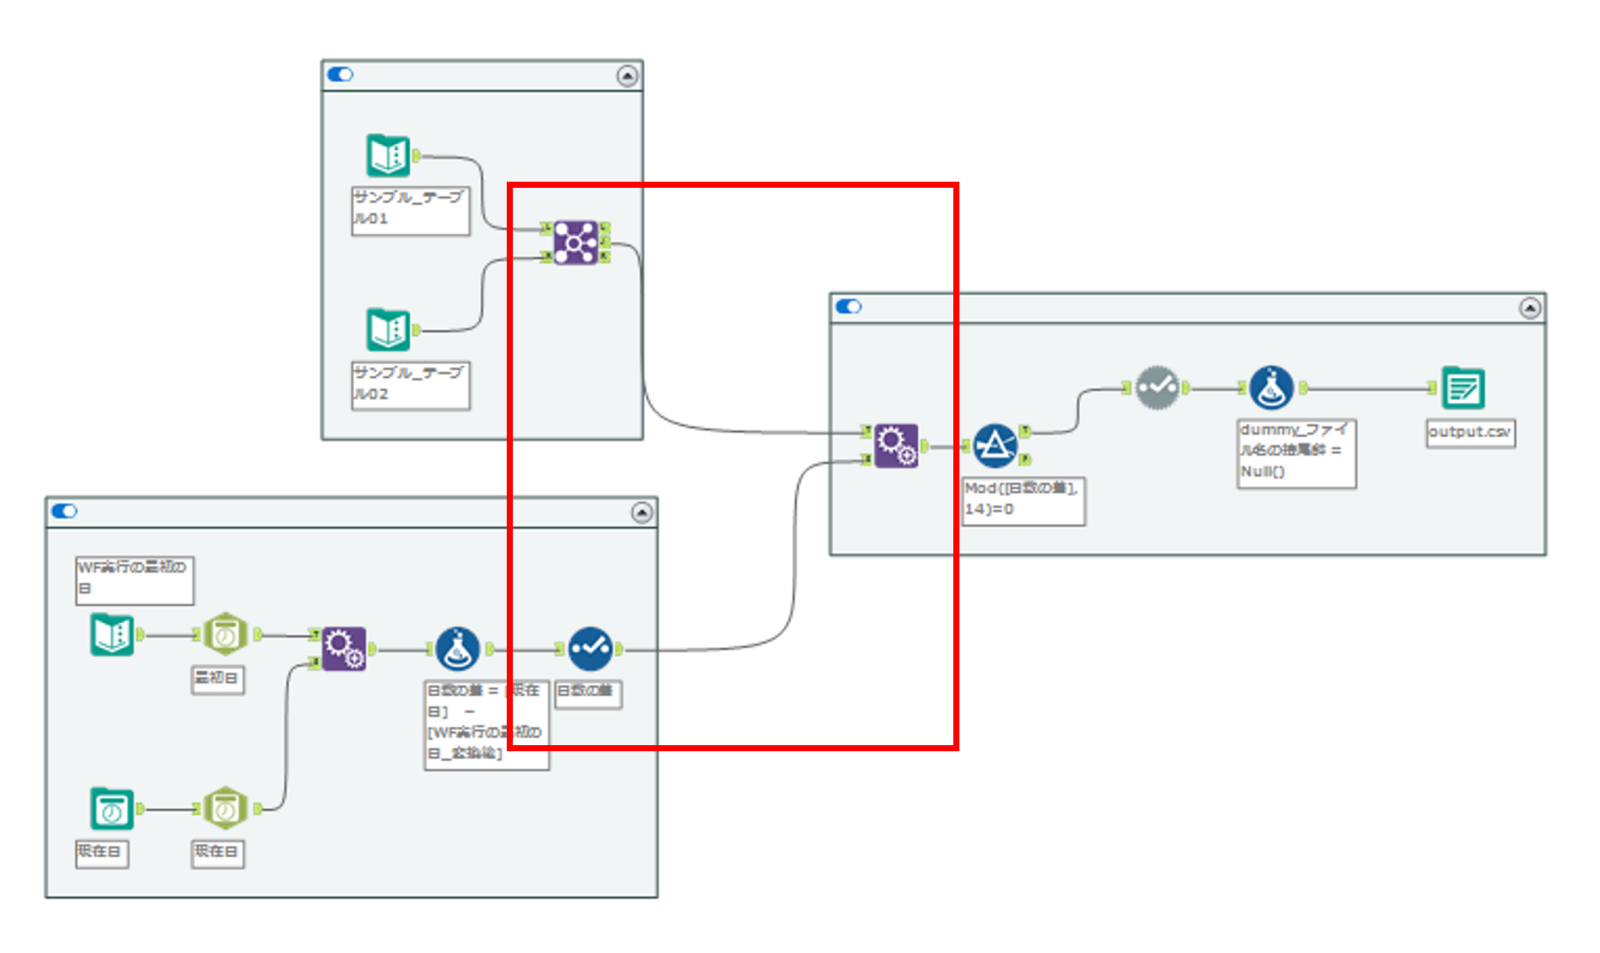Click the purple Join Multiple tool
Screen dimensions: 1600x953
(575, 242)
